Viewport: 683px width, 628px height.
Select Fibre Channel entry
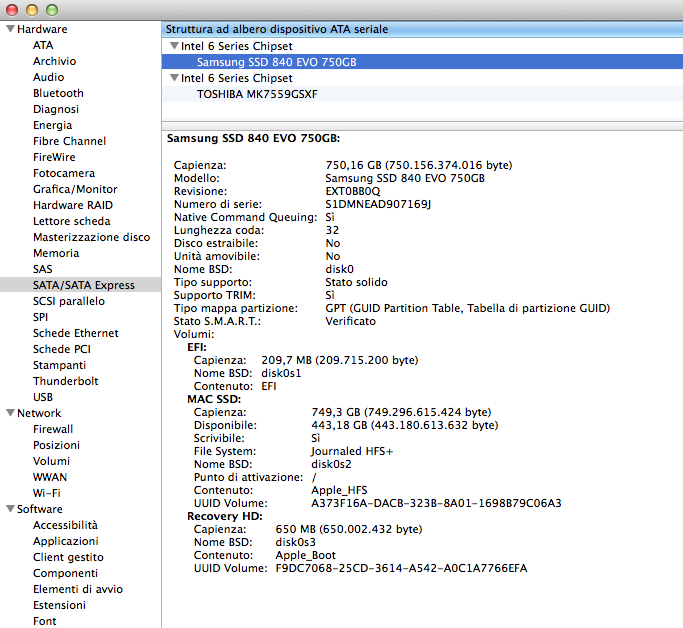tap(69, 141)
